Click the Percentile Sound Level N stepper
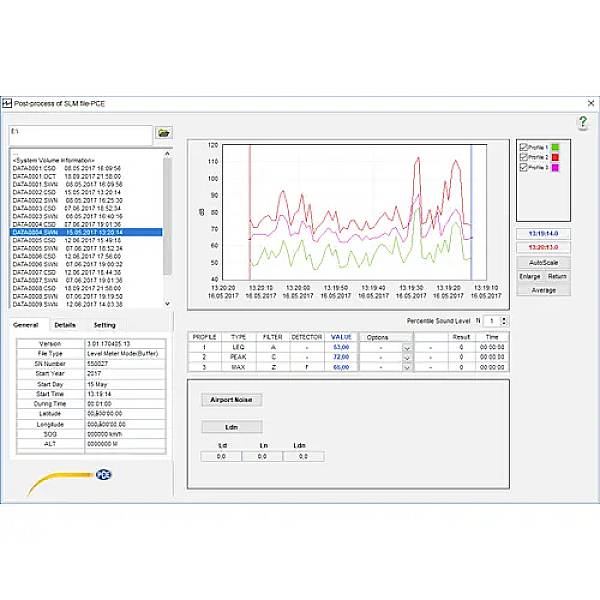 point(503,320)
